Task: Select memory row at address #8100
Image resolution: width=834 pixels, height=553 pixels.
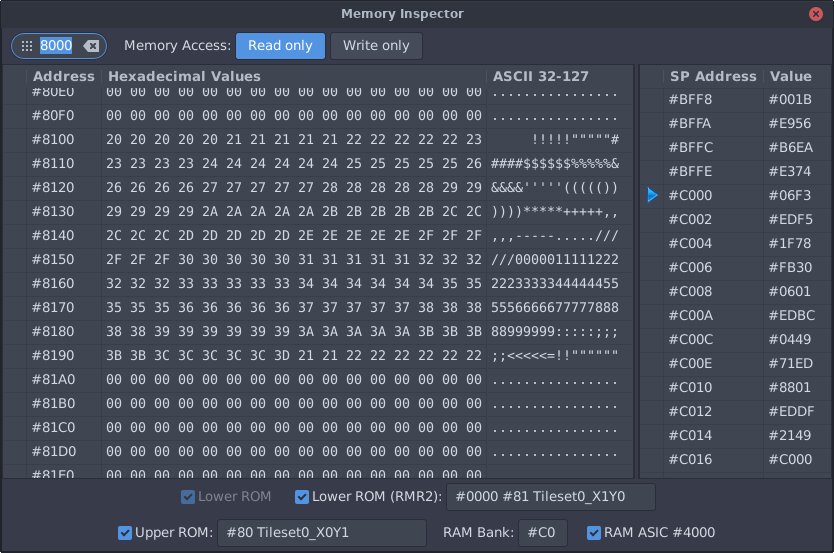Action: (x=318, y=140)
